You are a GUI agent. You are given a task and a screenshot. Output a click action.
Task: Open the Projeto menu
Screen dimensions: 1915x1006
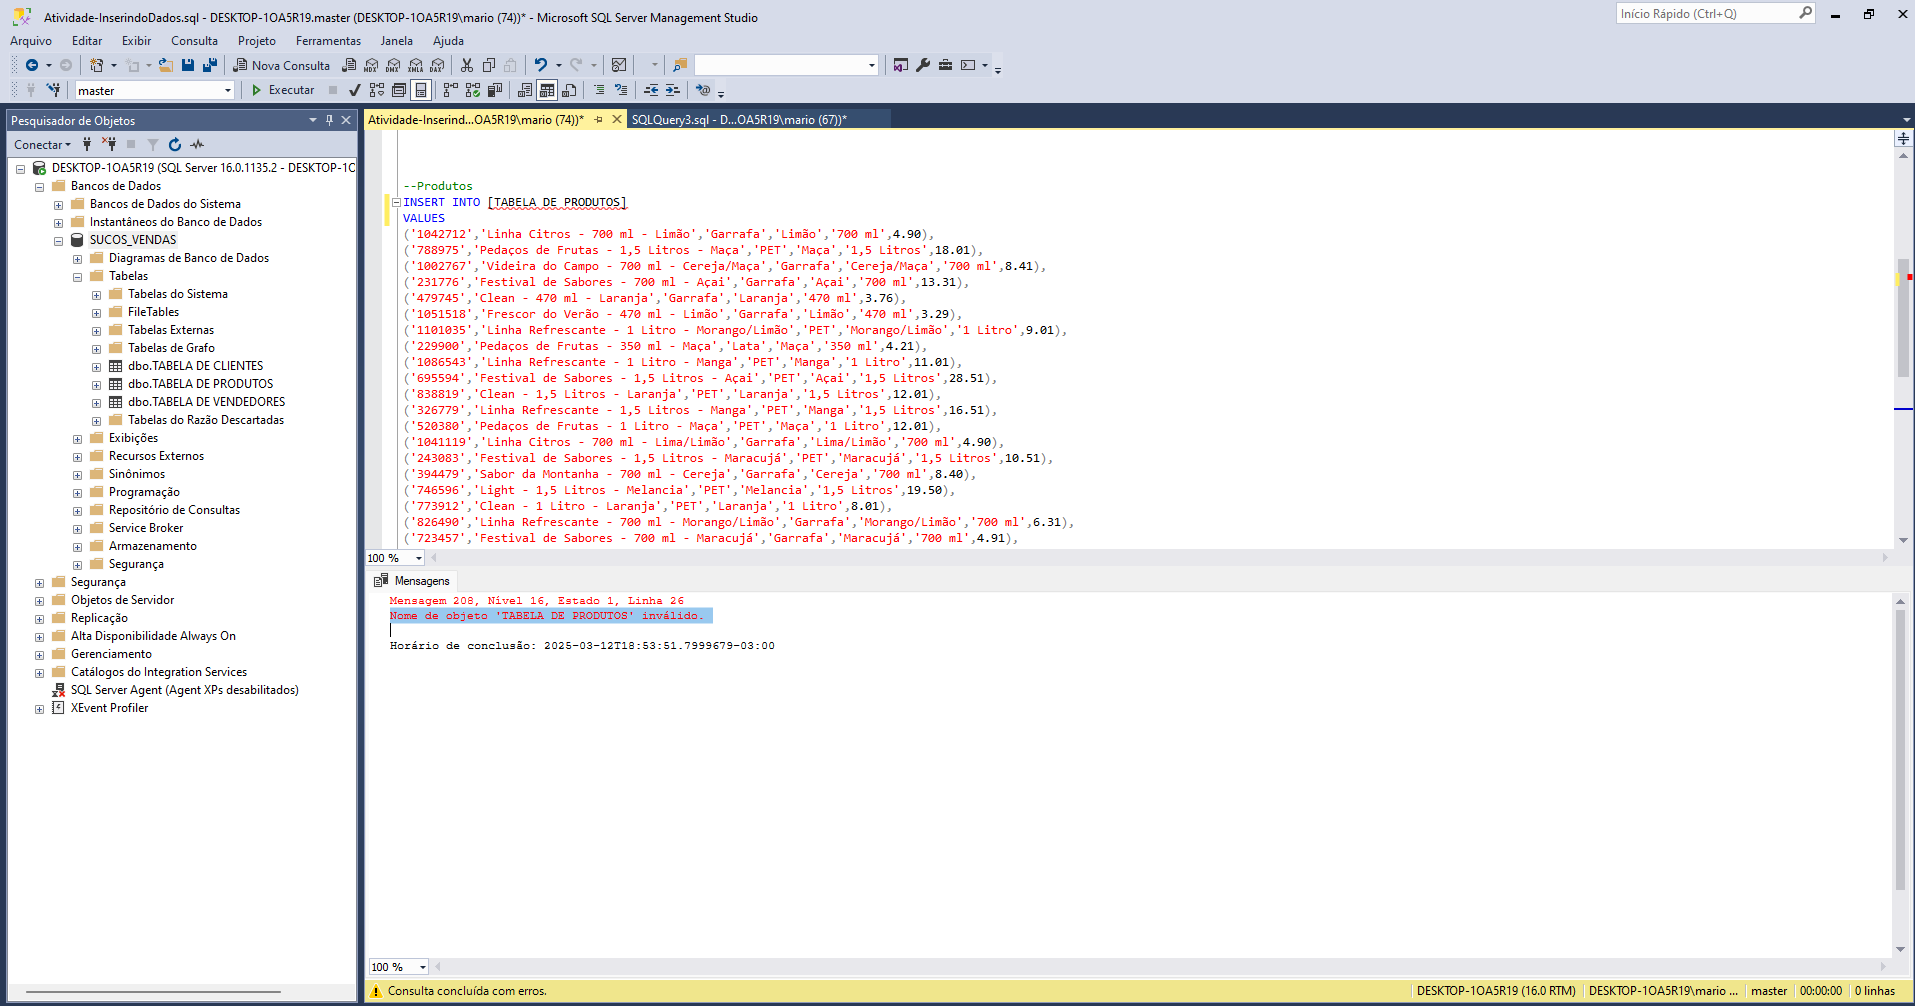click(257, 41)
